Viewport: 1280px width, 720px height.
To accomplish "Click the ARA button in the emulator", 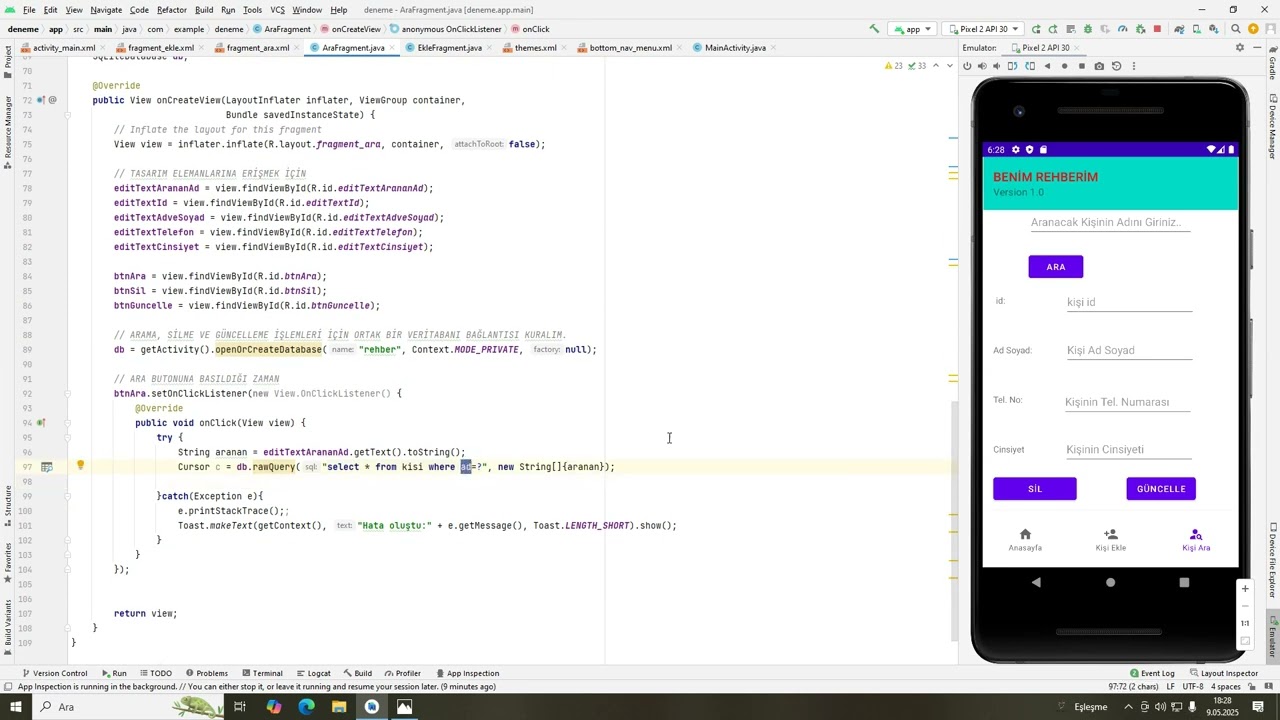I will click(1056, 267).
